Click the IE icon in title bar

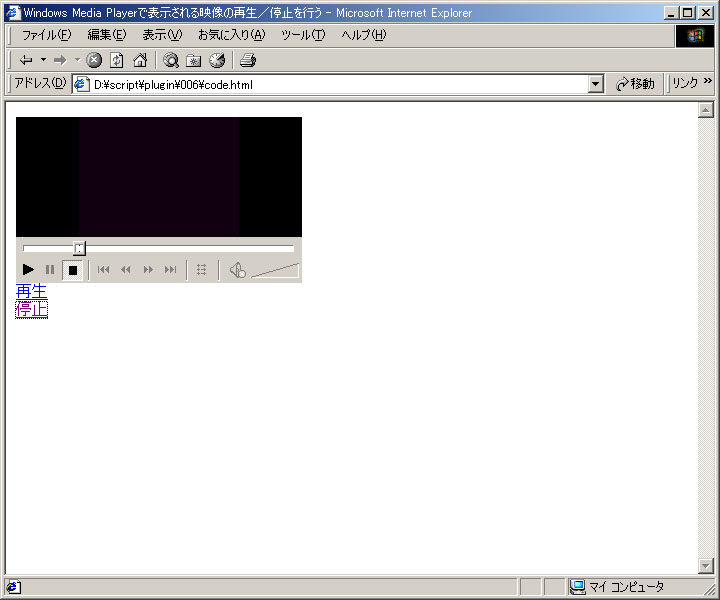[13, 12]
